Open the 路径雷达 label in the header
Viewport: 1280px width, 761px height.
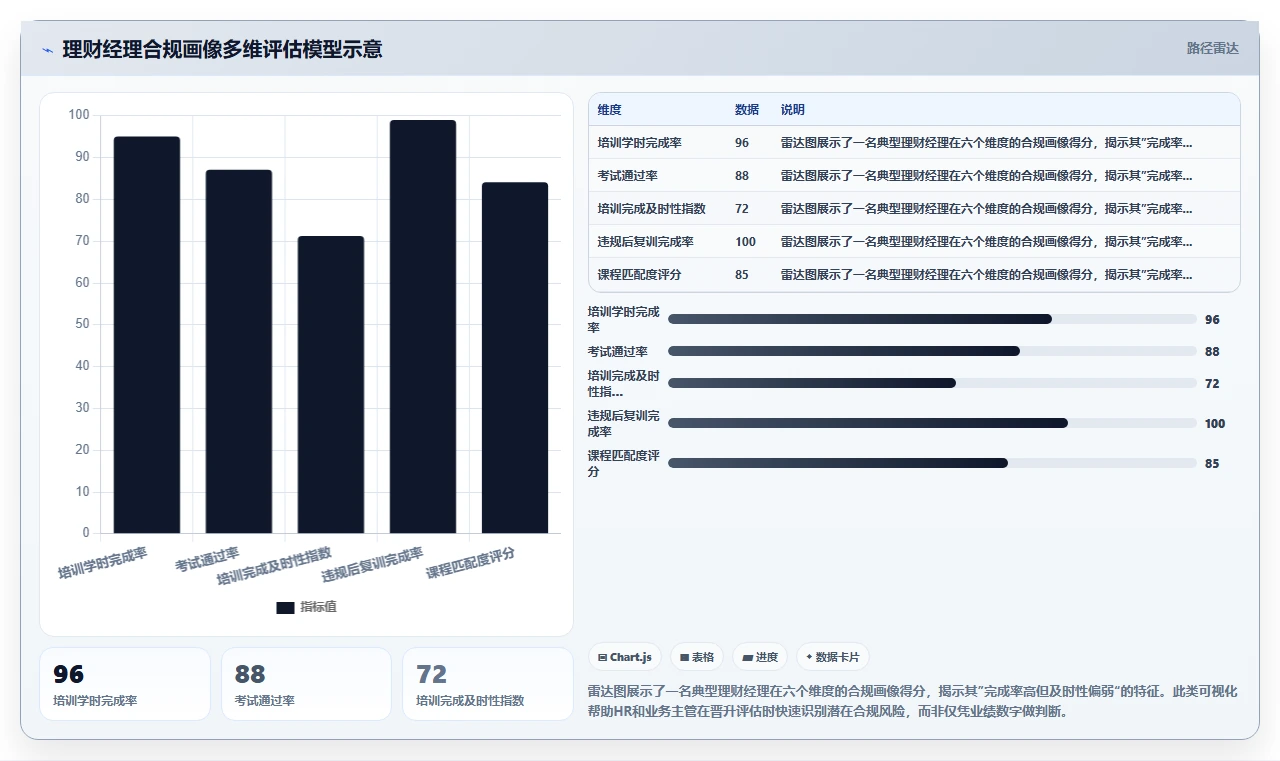[x=1212, y=48]
